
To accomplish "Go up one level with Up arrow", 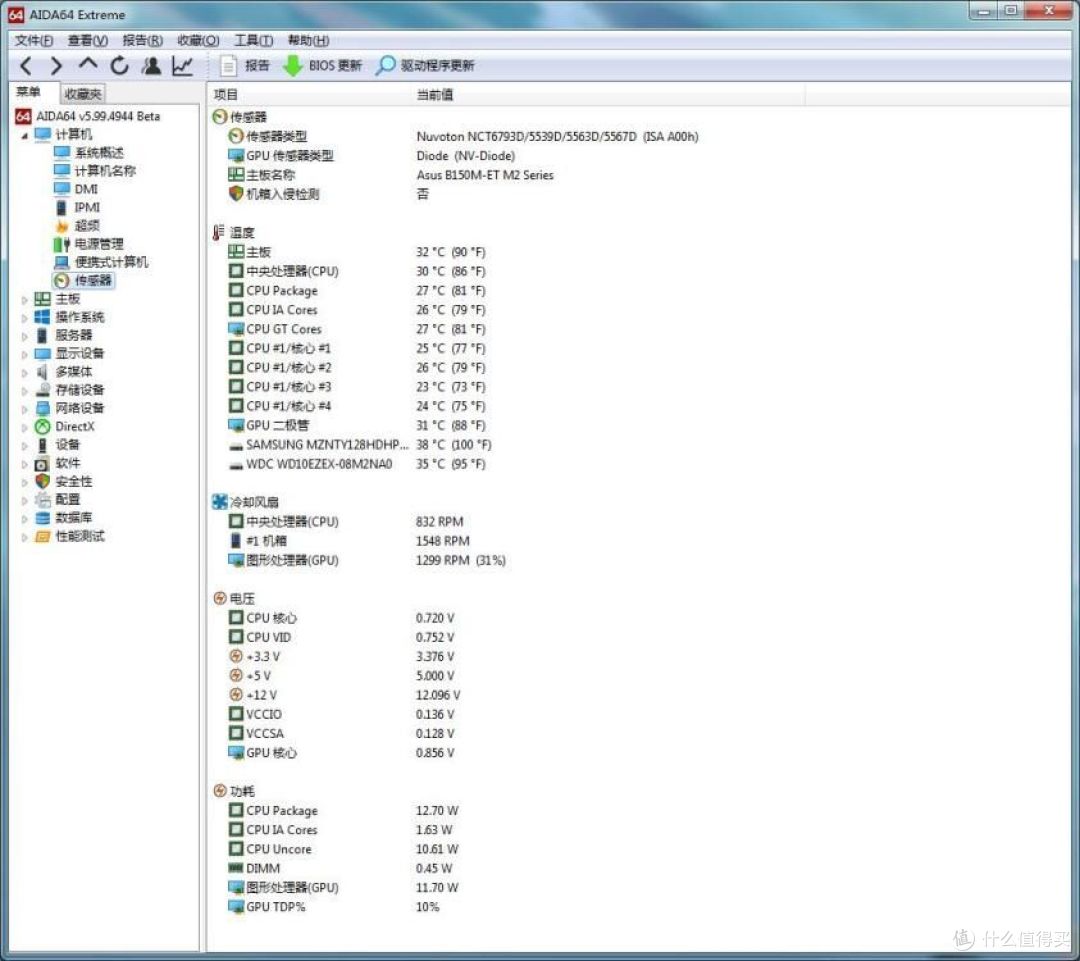I will 88,65.
